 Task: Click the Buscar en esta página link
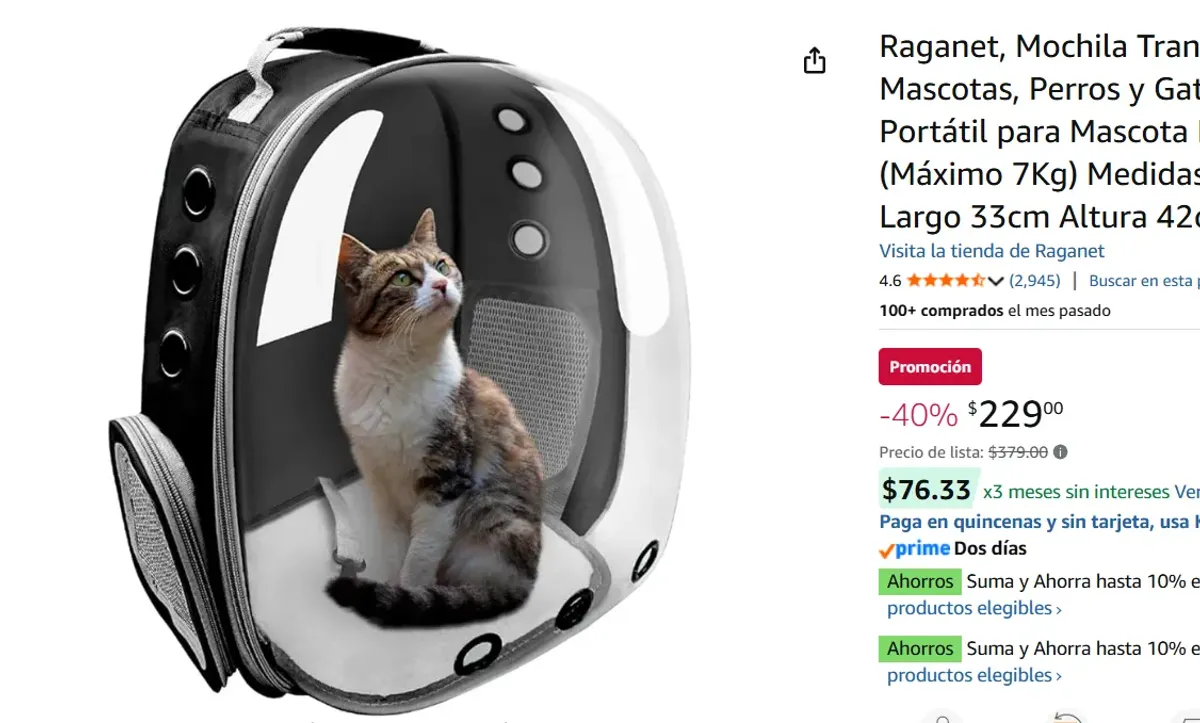(x=1143, y=281)
